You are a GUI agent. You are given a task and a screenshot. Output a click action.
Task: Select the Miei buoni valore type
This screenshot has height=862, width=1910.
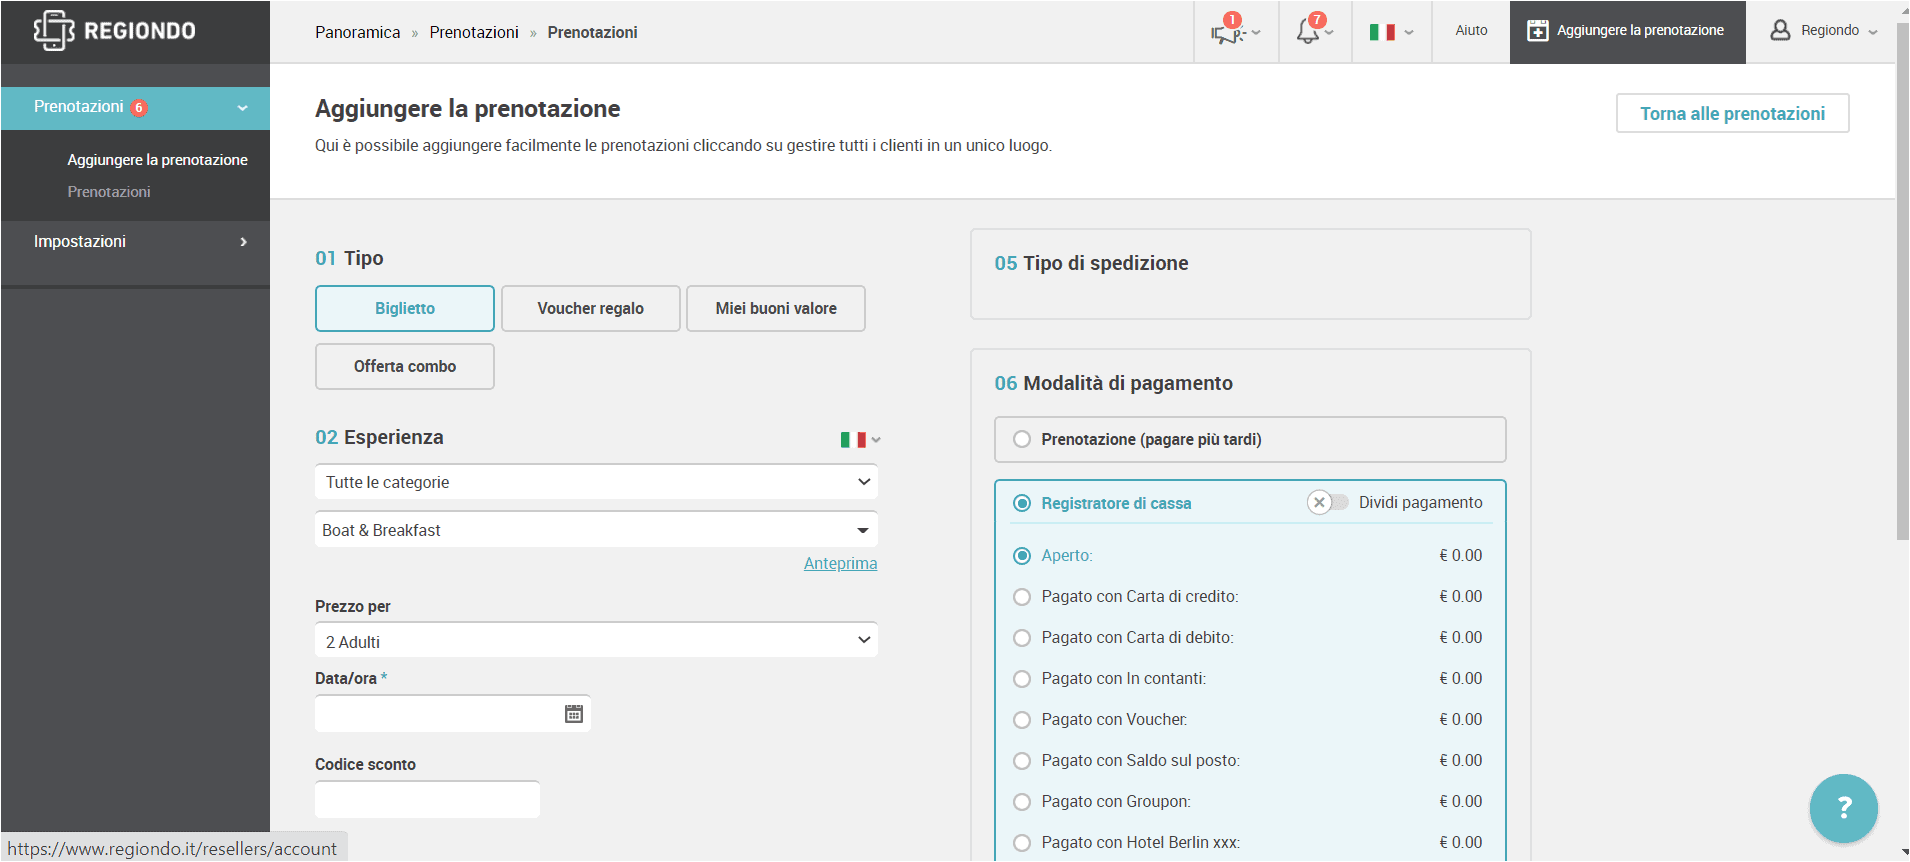pyautogui.click(x=776, y=308)
